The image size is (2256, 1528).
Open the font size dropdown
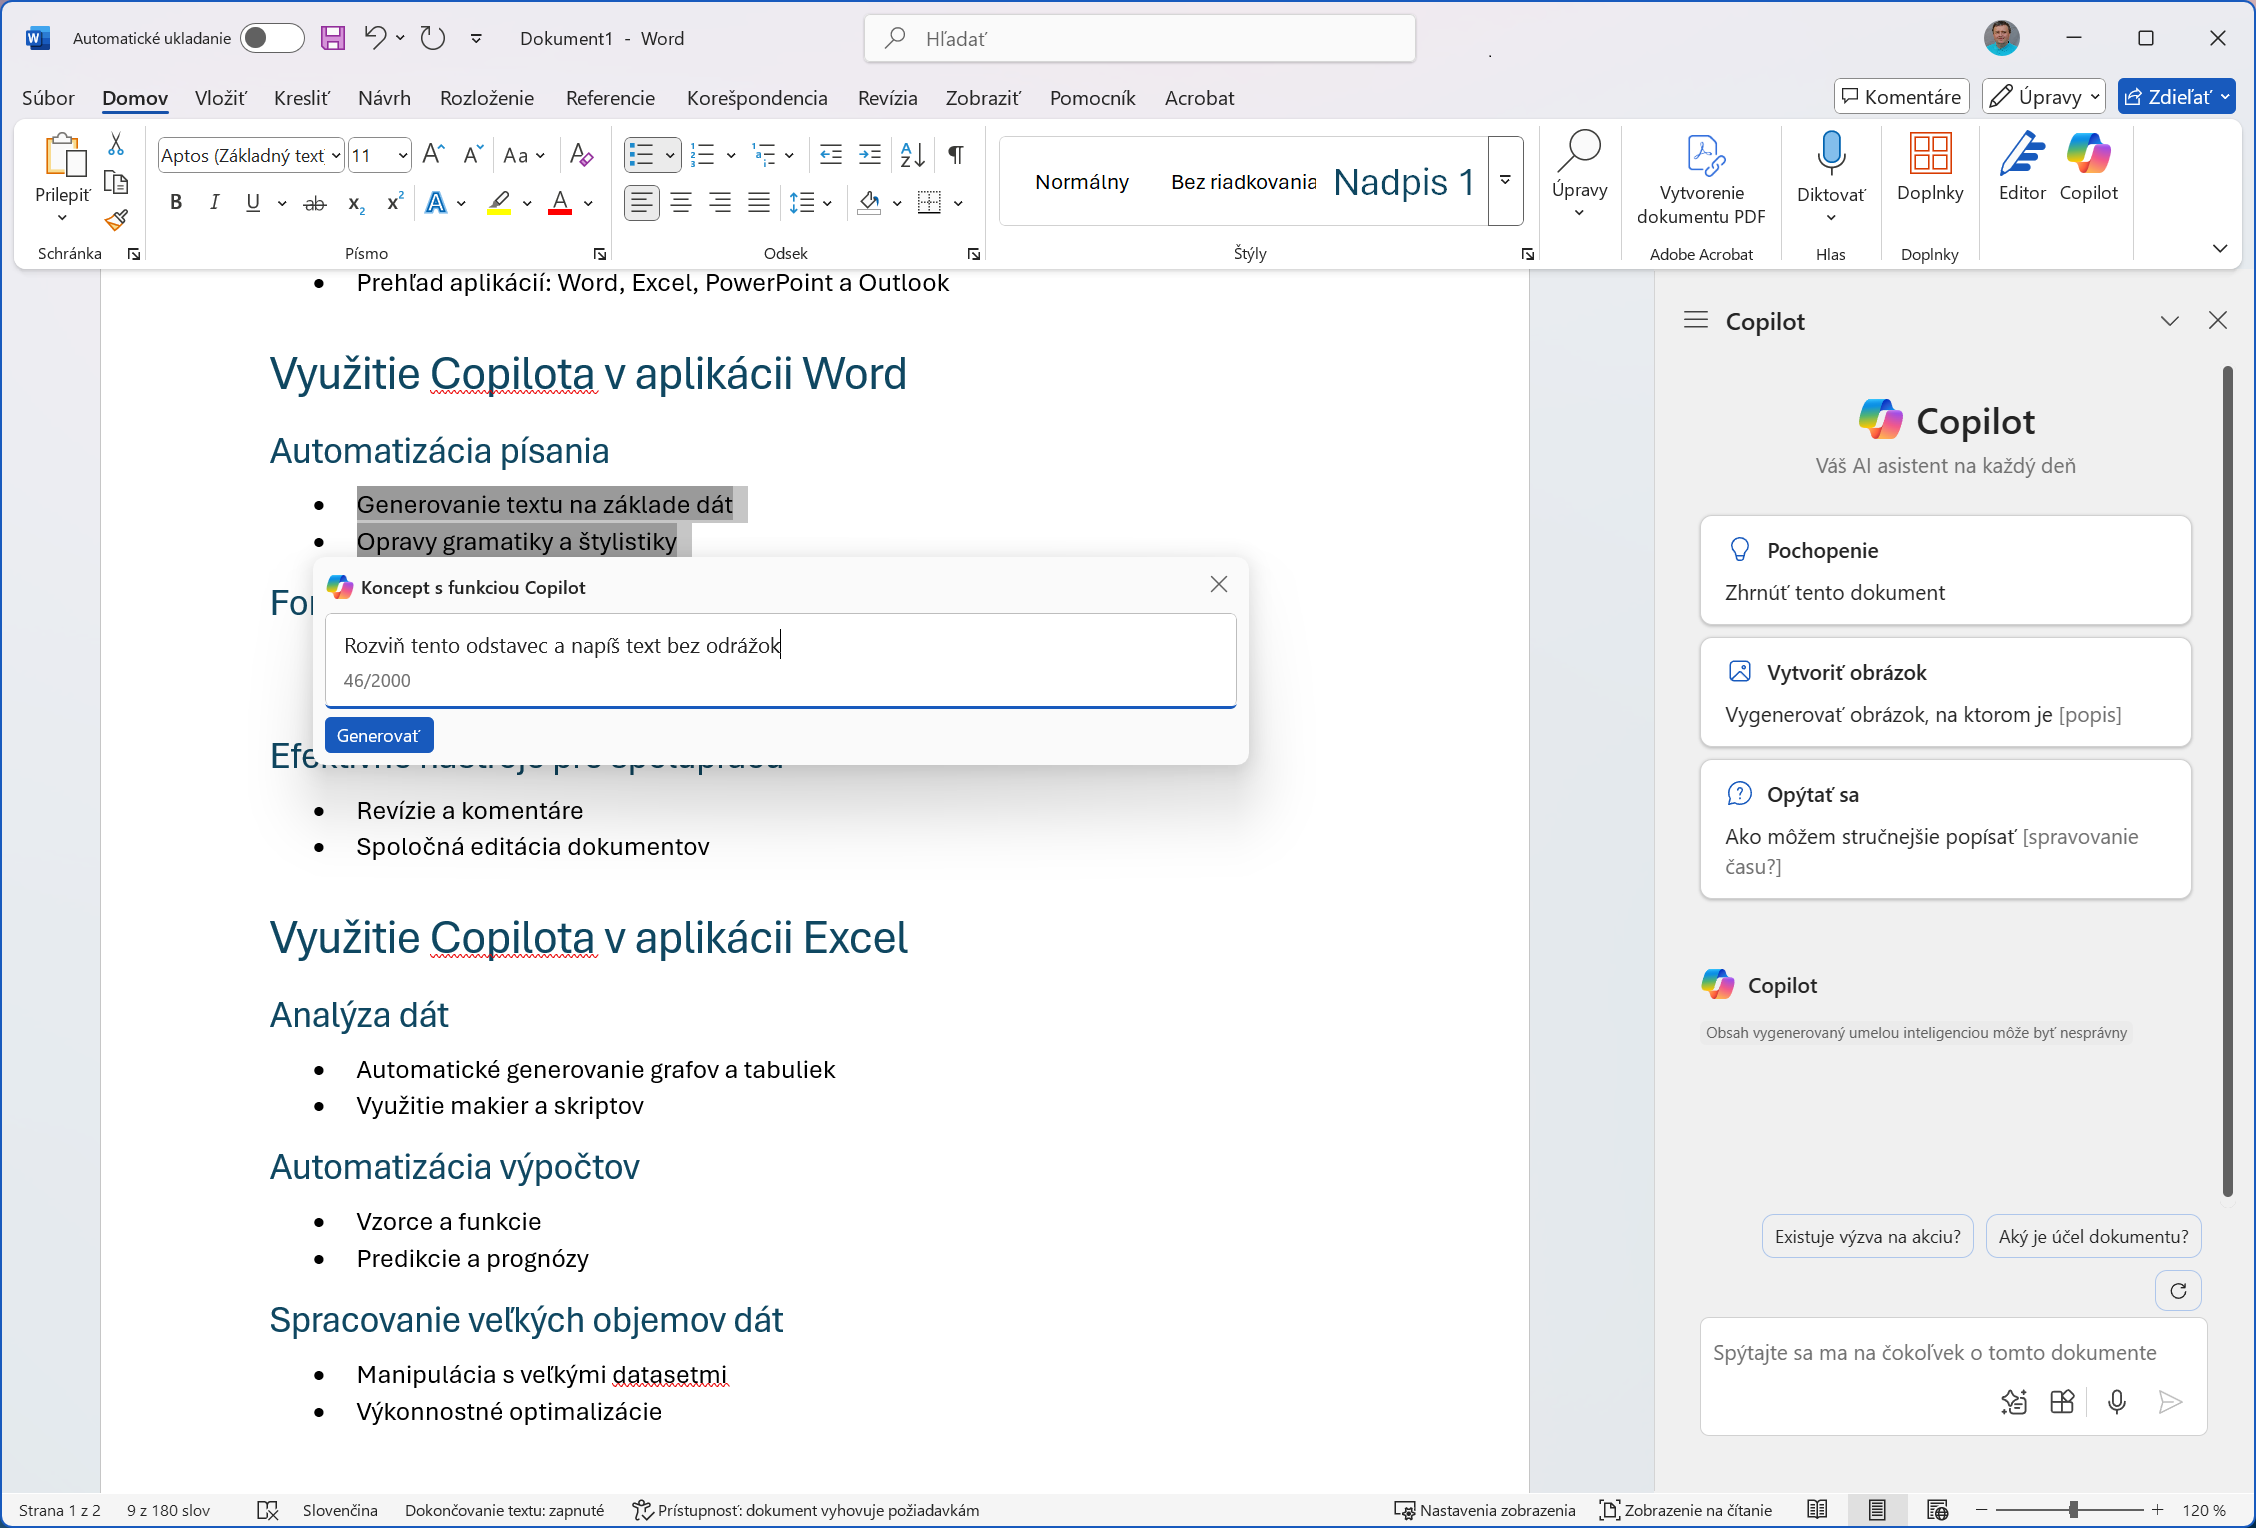[402, 155]
